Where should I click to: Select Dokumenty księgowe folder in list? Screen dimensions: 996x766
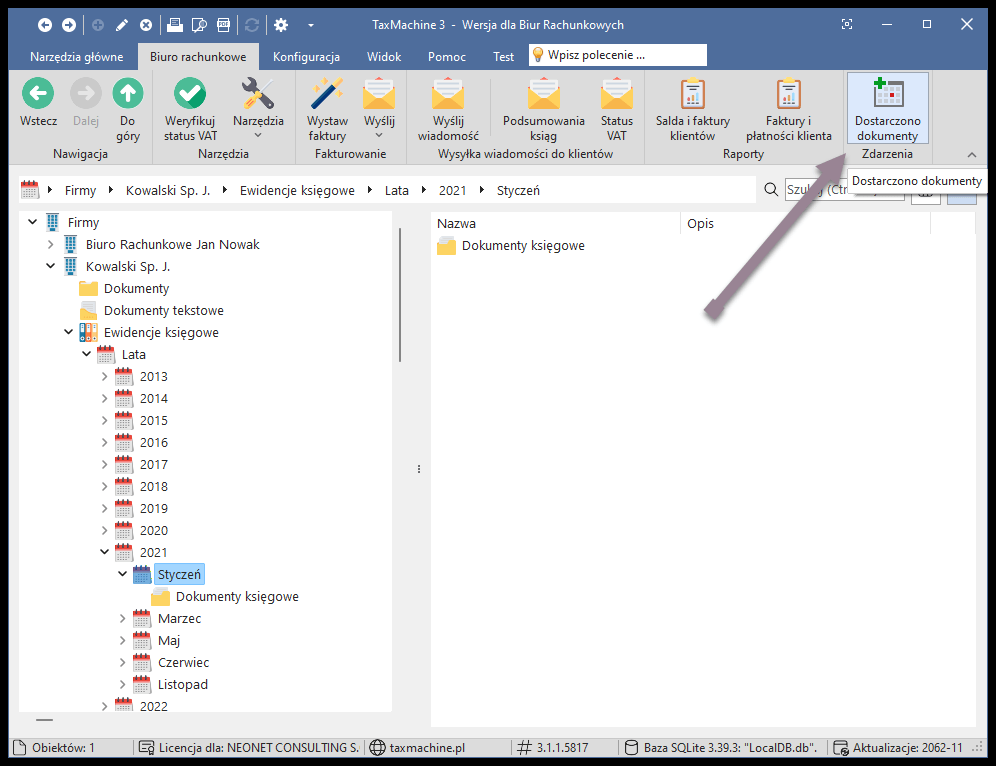(522, 246)
